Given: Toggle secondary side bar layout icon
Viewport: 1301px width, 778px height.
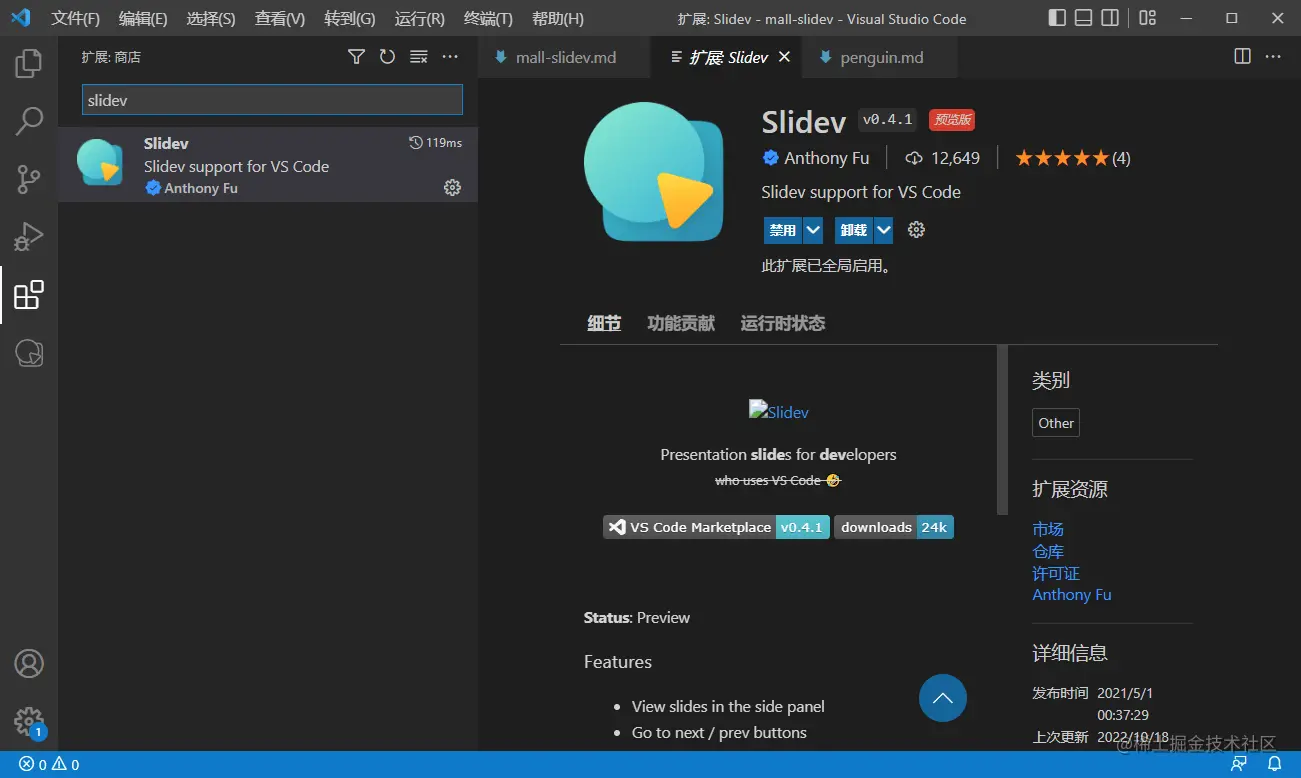Looking at the screenshot, I should point(1110,18).
